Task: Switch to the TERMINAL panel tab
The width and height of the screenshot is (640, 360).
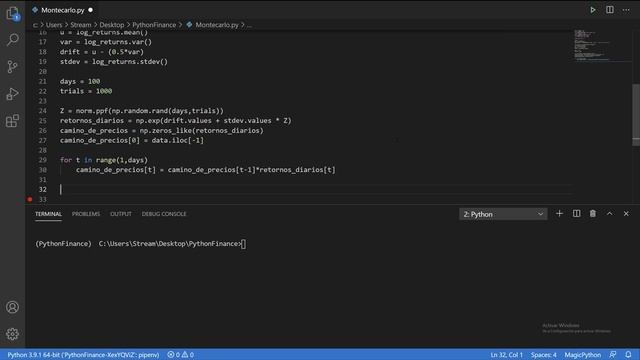Action: pos(48,214)
